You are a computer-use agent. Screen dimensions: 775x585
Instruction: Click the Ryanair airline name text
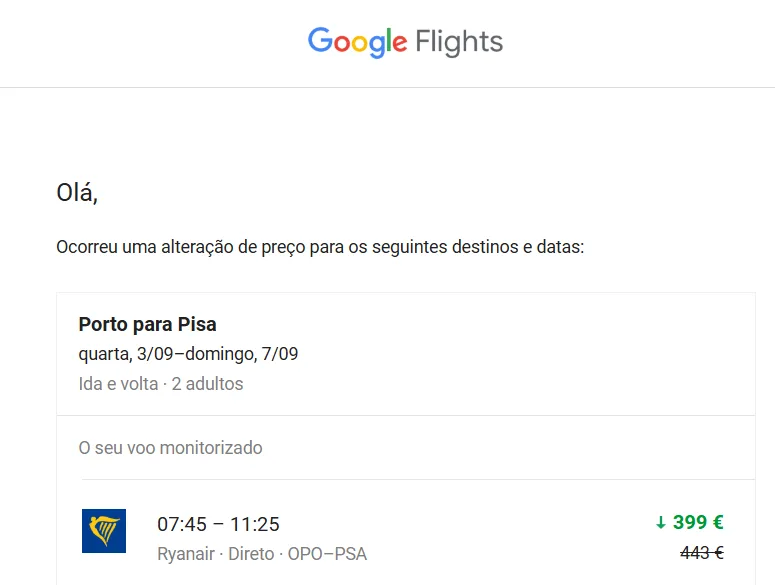click(x=187, y=553)
